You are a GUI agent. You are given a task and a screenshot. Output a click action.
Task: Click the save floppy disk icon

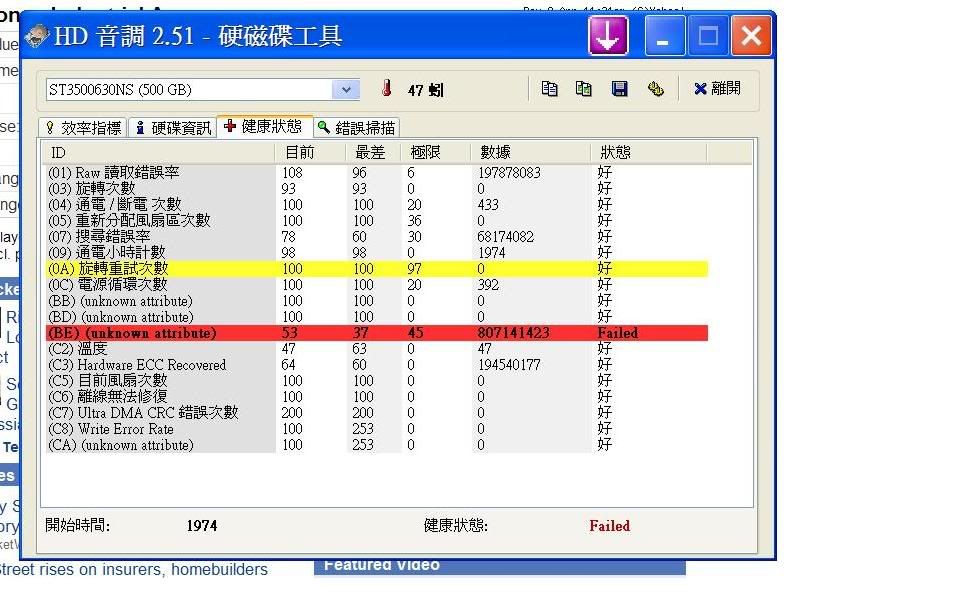(x=620, y=89)
